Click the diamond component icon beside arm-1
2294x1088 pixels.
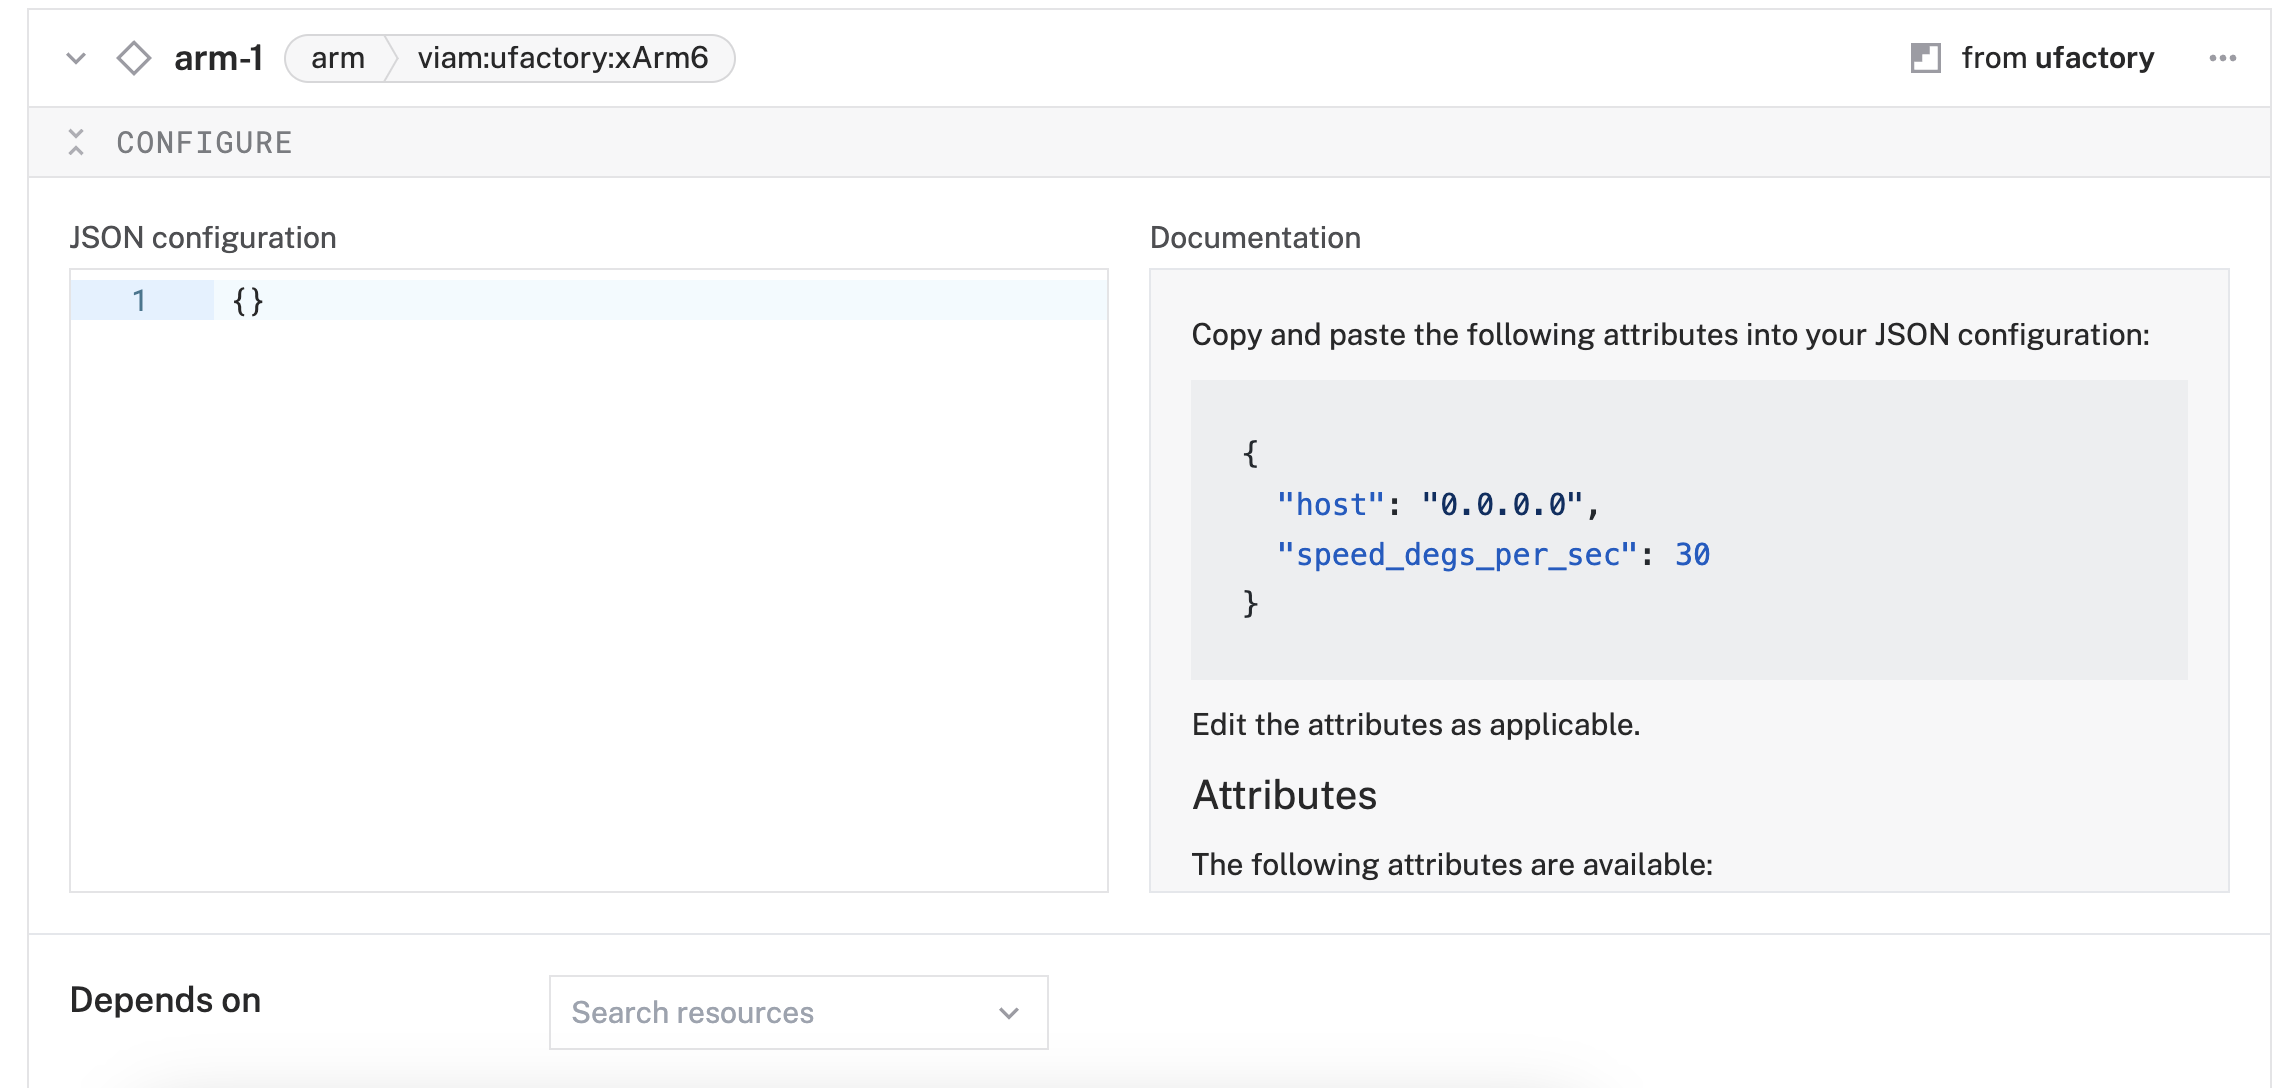point(134,58)
